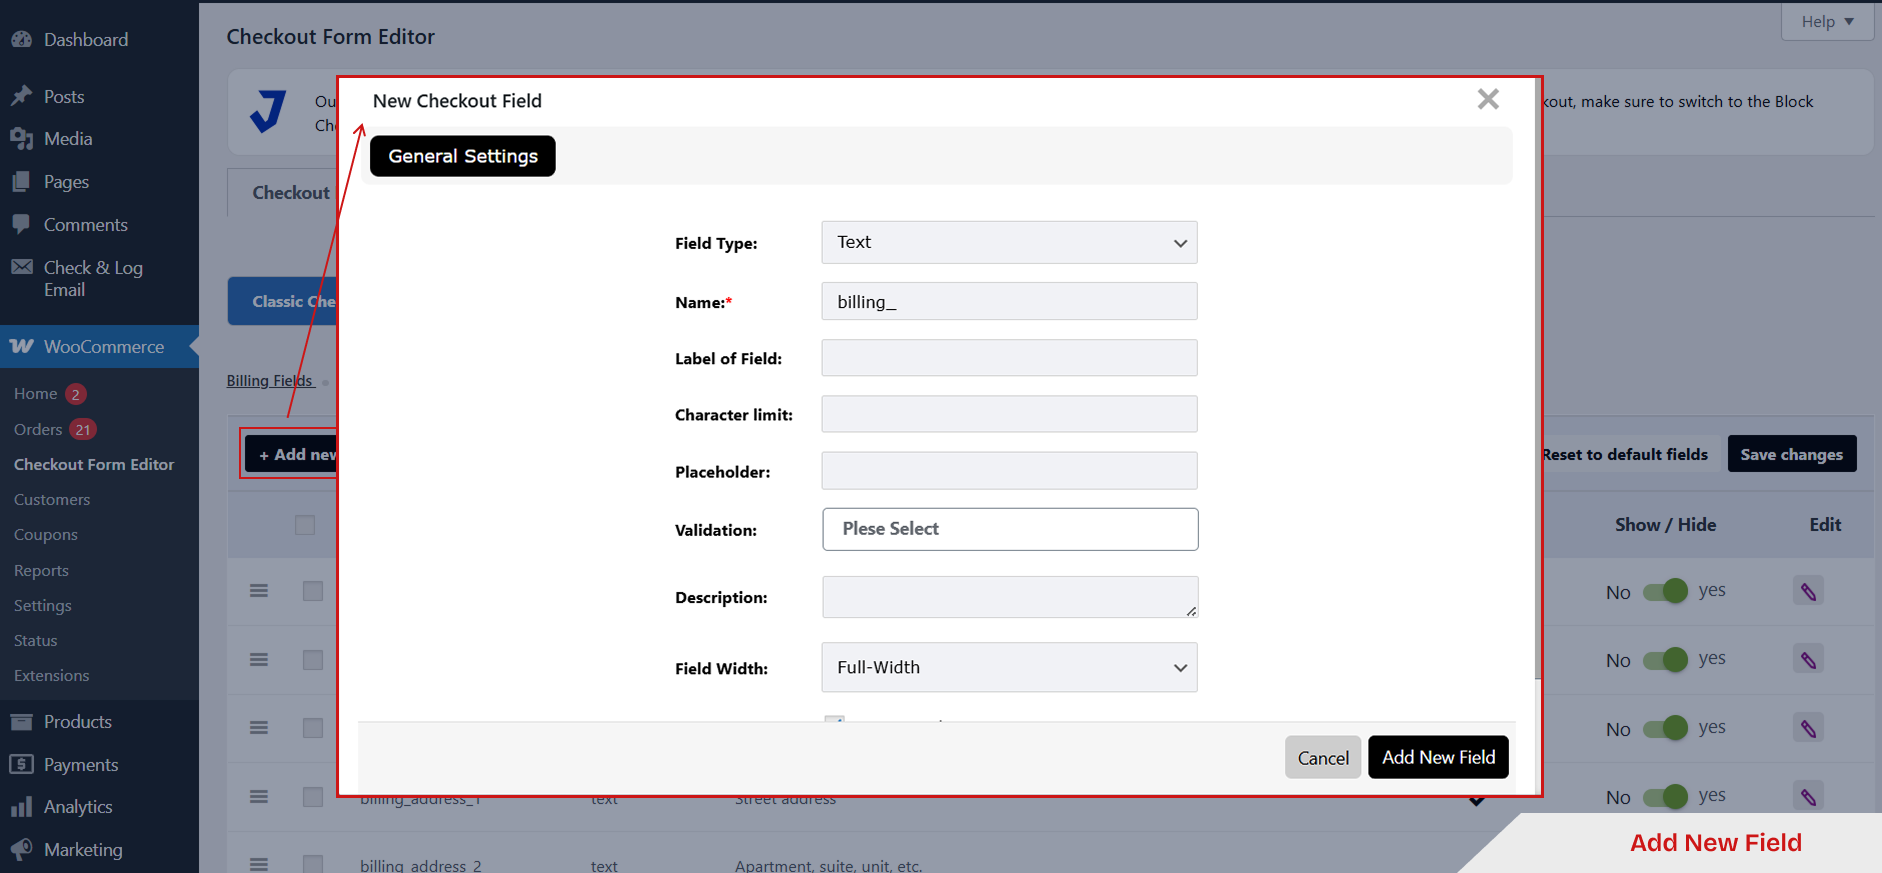This screenshot has width=1882, height=873.
Task: Click the Name input field
Action: [x=1009, y=301]
